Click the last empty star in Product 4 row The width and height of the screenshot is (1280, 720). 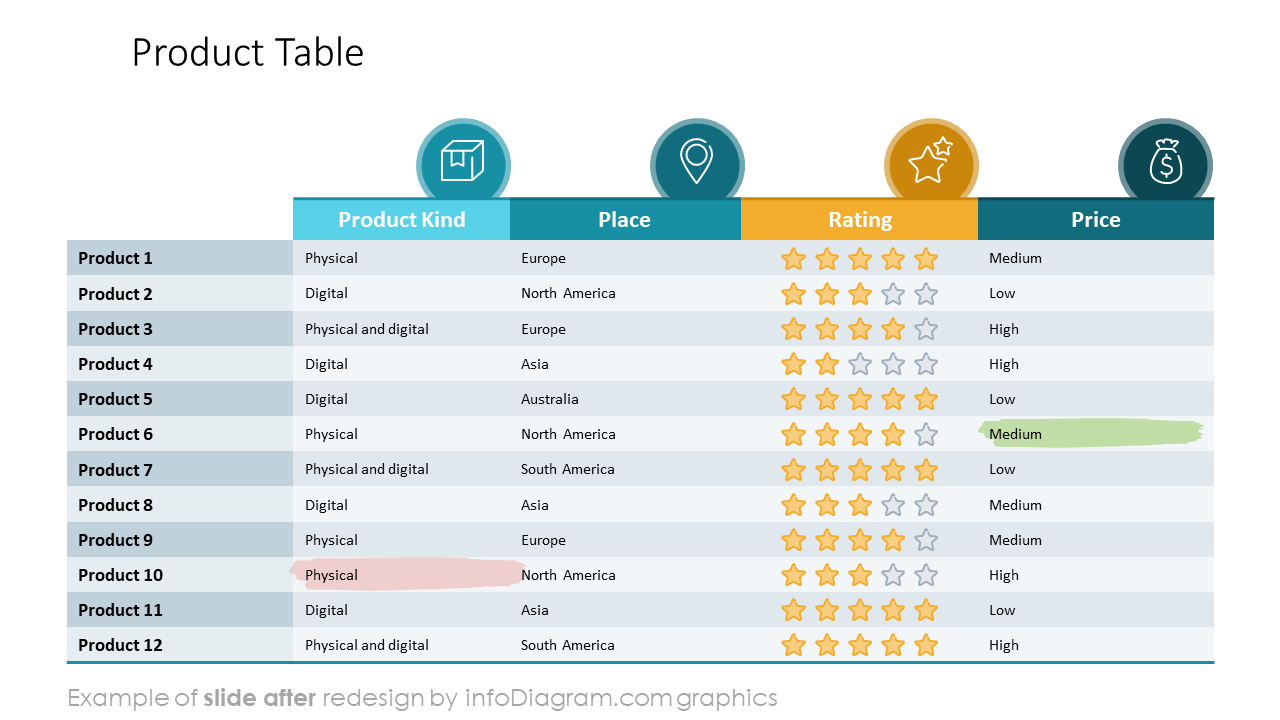[926, 364]
